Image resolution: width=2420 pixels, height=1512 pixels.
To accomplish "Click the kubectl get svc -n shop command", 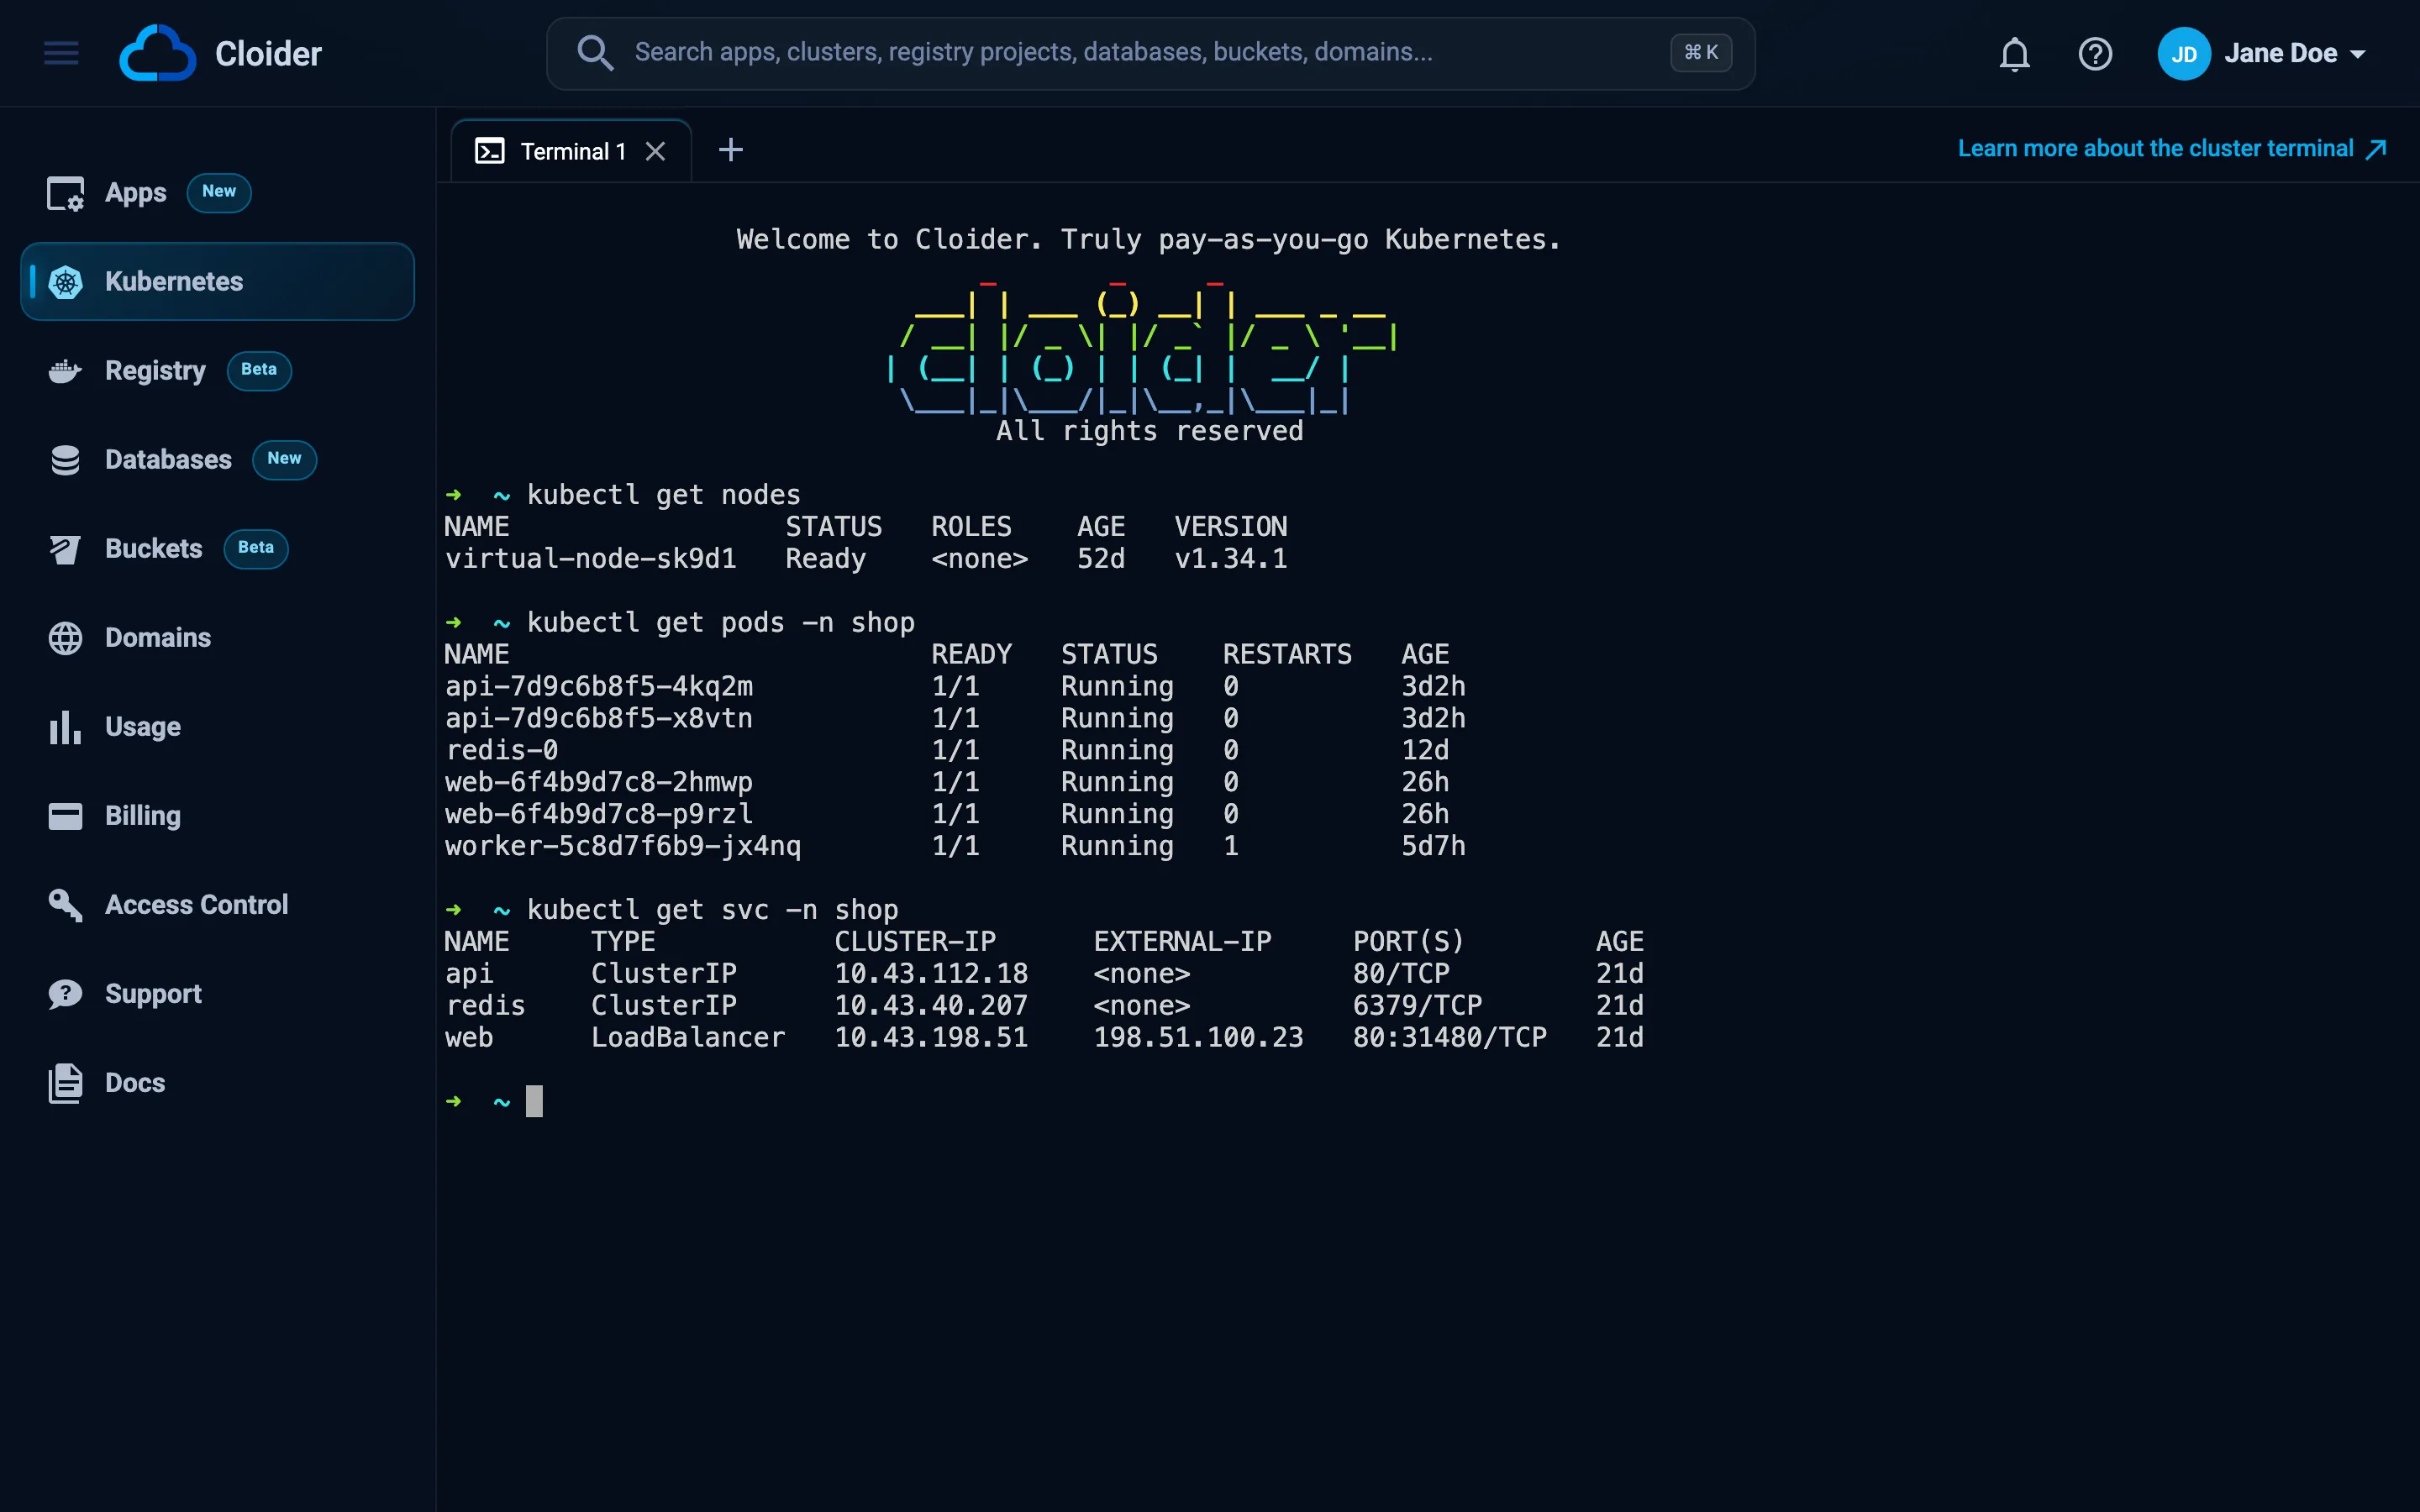I will pyautogui.click(x=713, y=910).
